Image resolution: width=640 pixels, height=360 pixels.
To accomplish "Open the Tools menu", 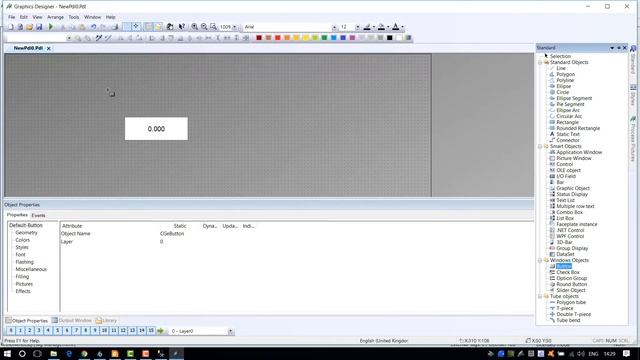I will [x=74, y=17].
